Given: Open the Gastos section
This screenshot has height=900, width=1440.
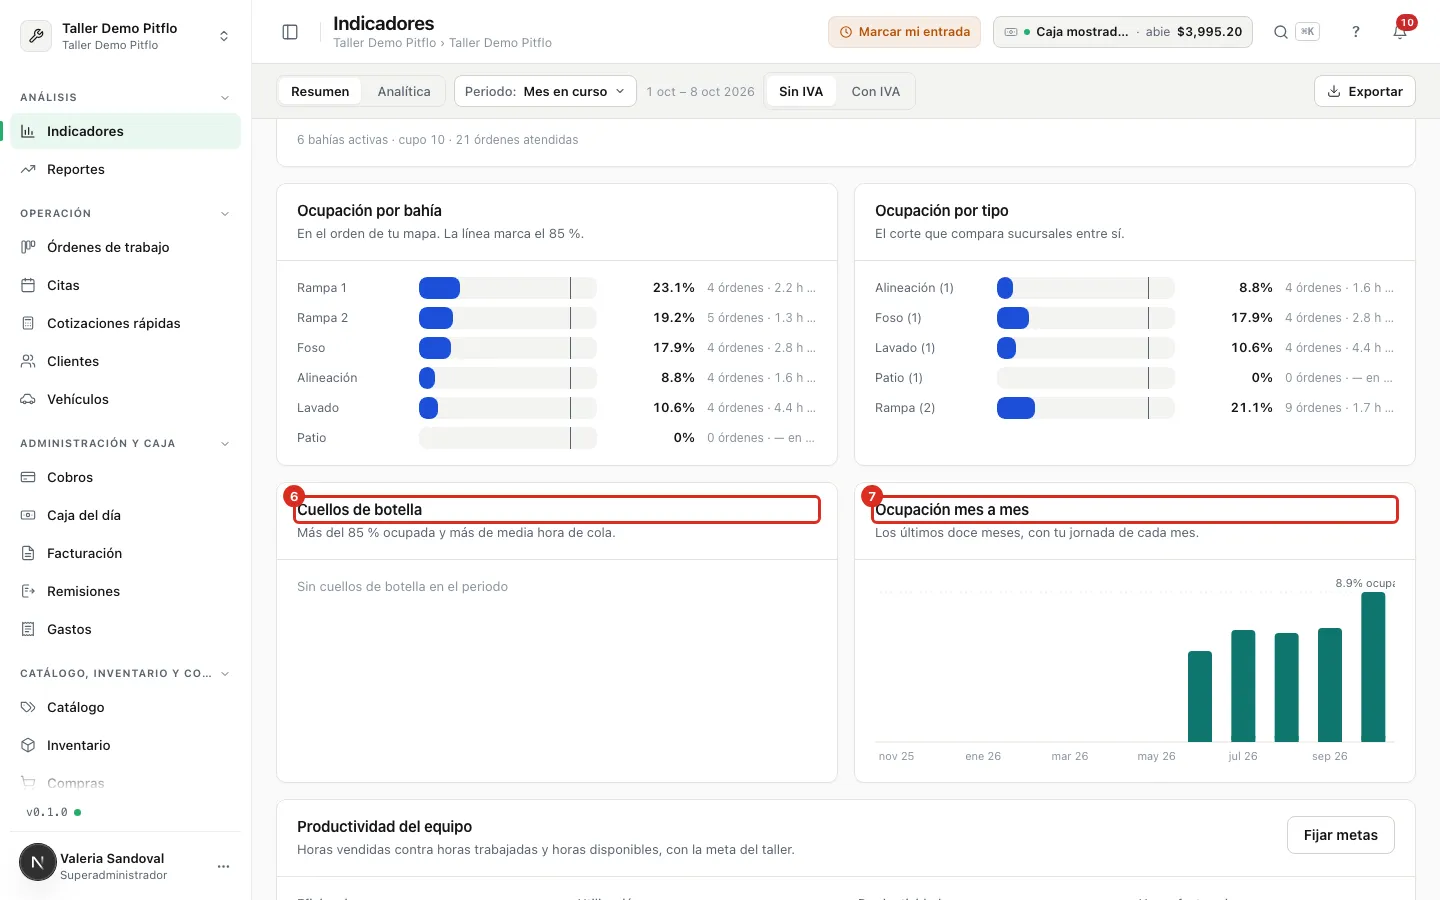Looking at the screenshot, I should pos(125,629).
